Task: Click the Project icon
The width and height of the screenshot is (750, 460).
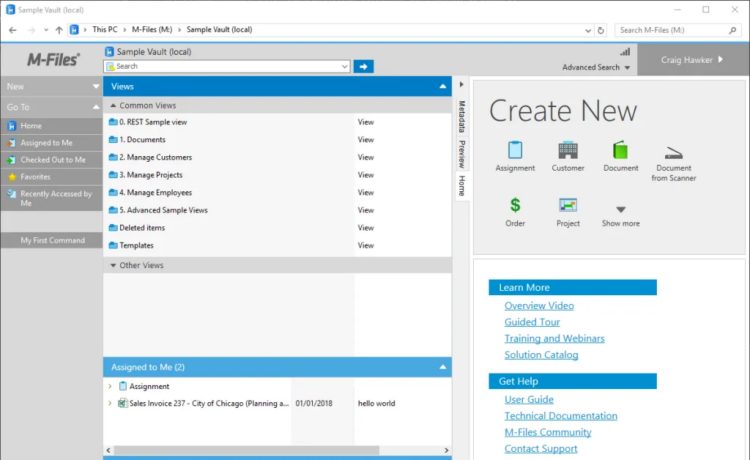Action: (x=568, y=206)
